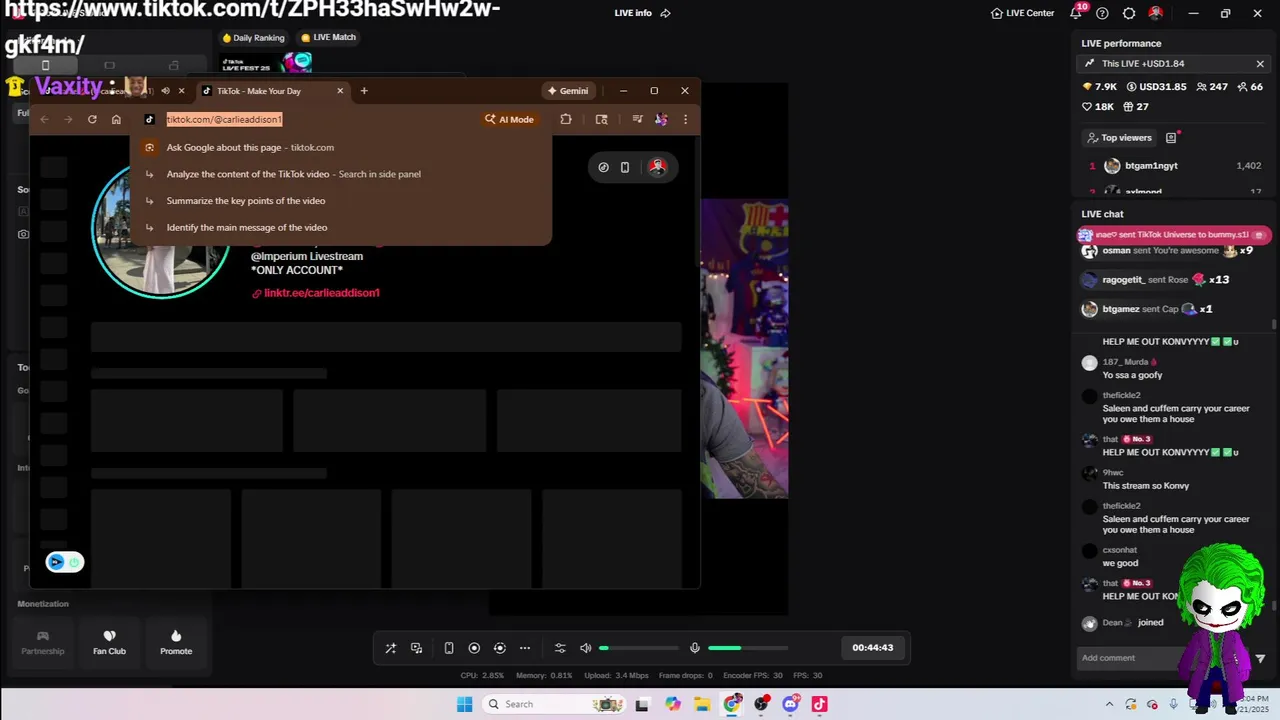Screen dimensions: 1280x720
Task: Open the media control icon in Chrome toolbar
Action: (x=637, y=119)
